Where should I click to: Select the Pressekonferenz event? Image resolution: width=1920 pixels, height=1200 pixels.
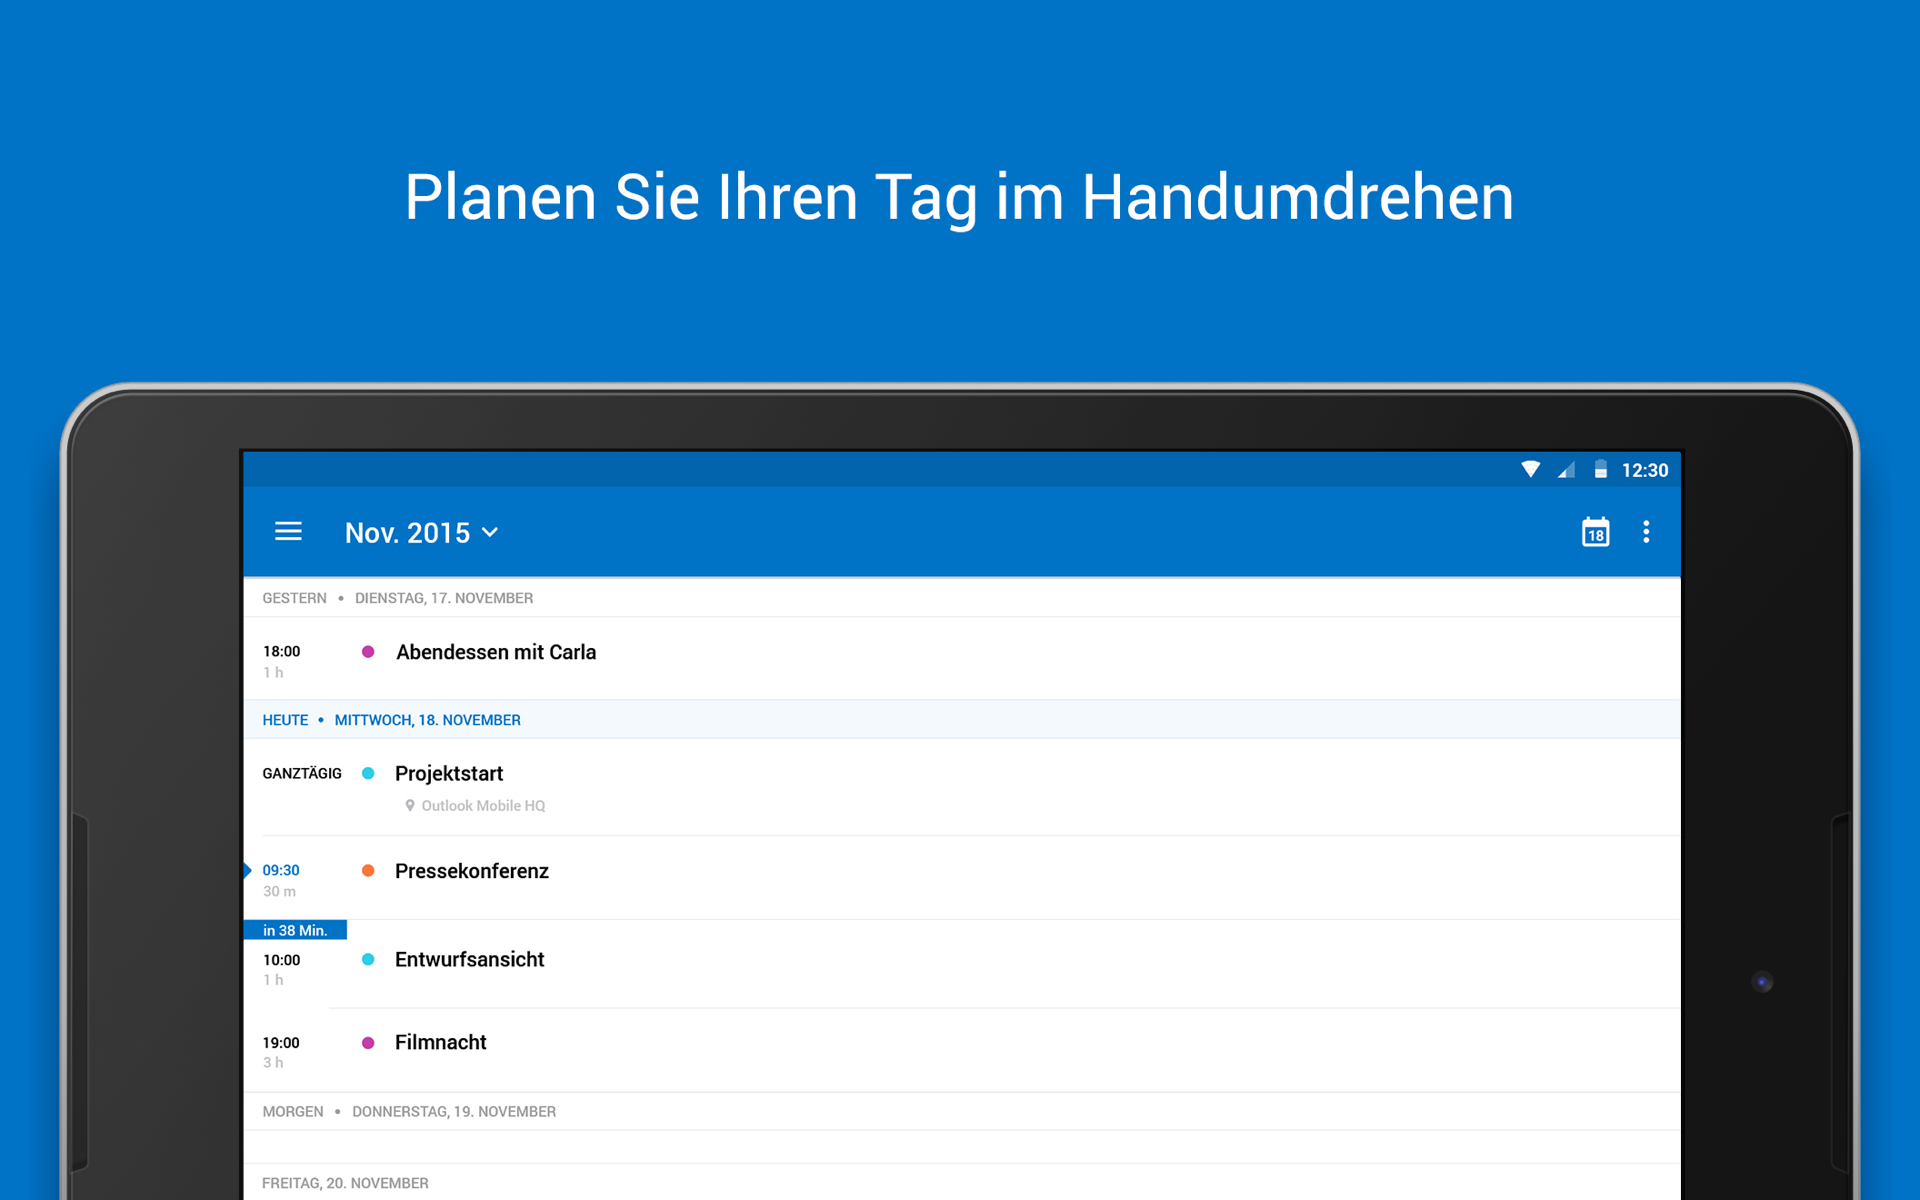[x=471, y=871]
